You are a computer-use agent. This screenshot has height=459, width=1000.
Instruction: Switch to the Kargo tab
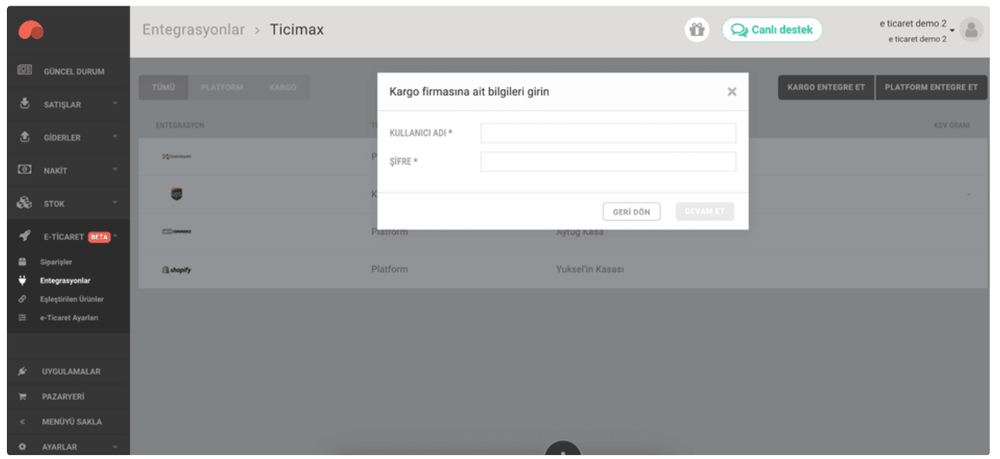point(282,88)
